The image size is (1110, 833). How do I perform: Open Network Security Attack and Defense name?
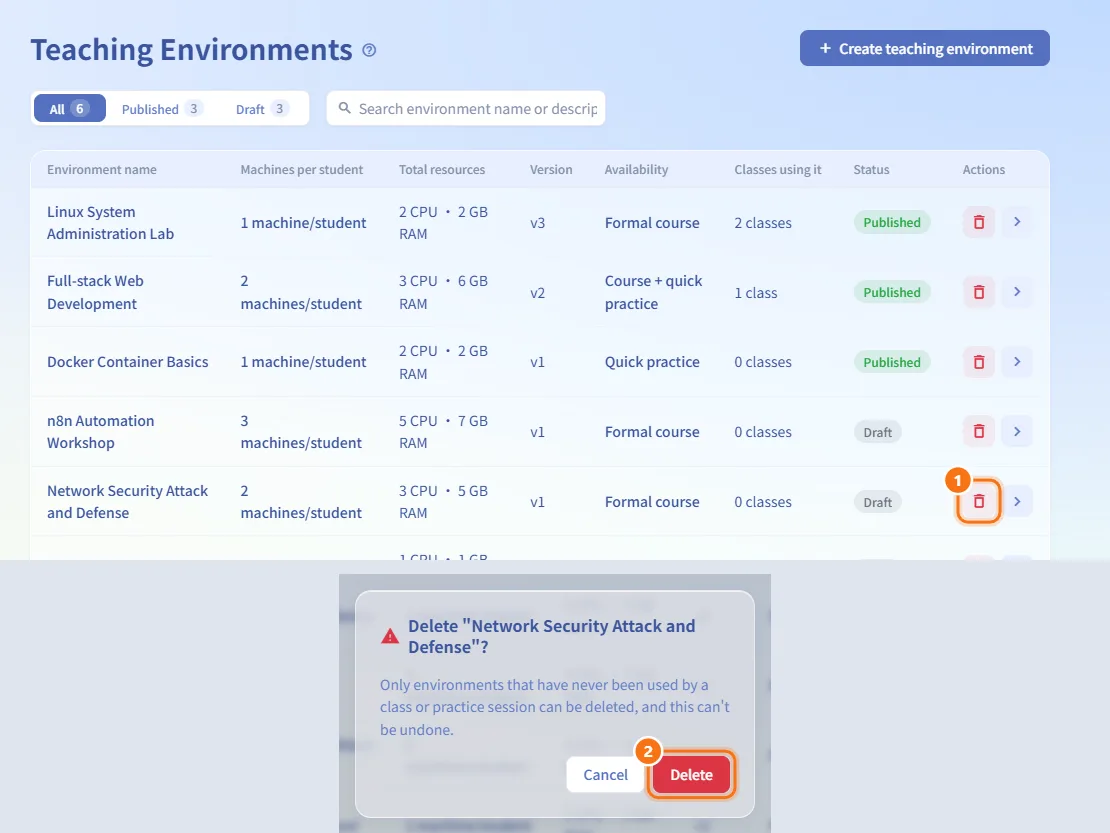127,501
